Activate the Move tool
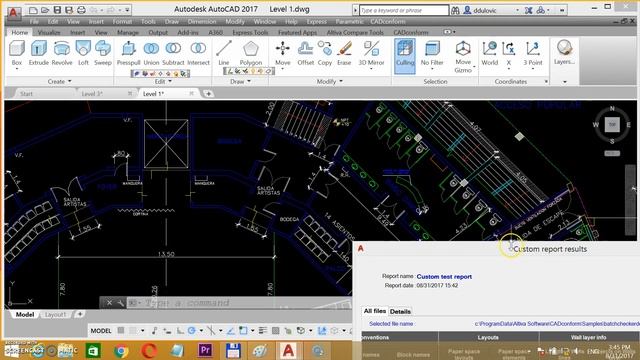This screenshot has height=360, width=640. coord(282,52)
